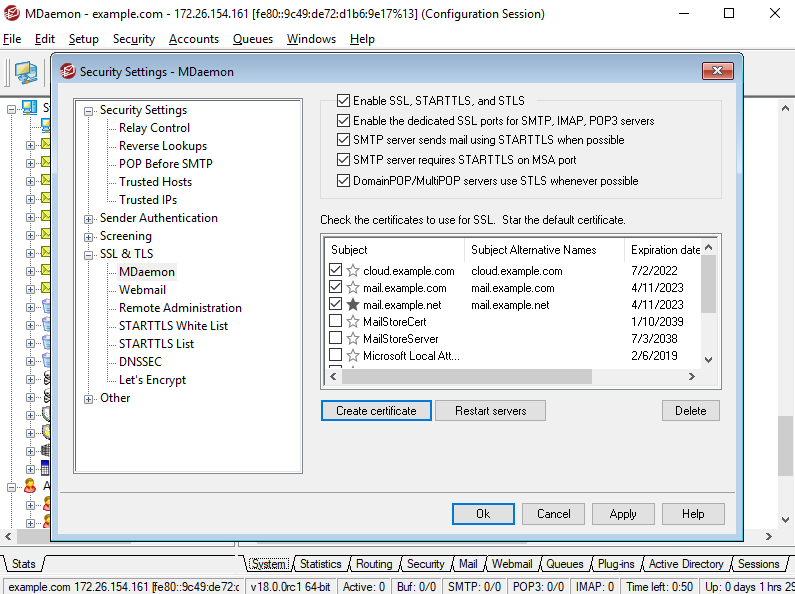Select Let's Encrypt in the settings tree
Screen dimensions: 795x594
(152, 380)
